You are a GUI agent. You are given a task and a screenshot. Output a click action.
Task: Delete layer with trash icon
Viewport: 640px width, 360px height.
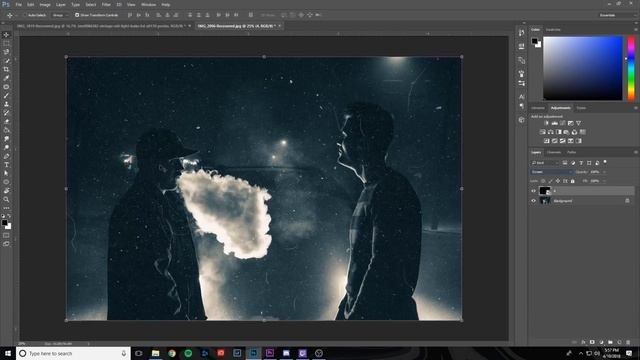click(628, 342)
